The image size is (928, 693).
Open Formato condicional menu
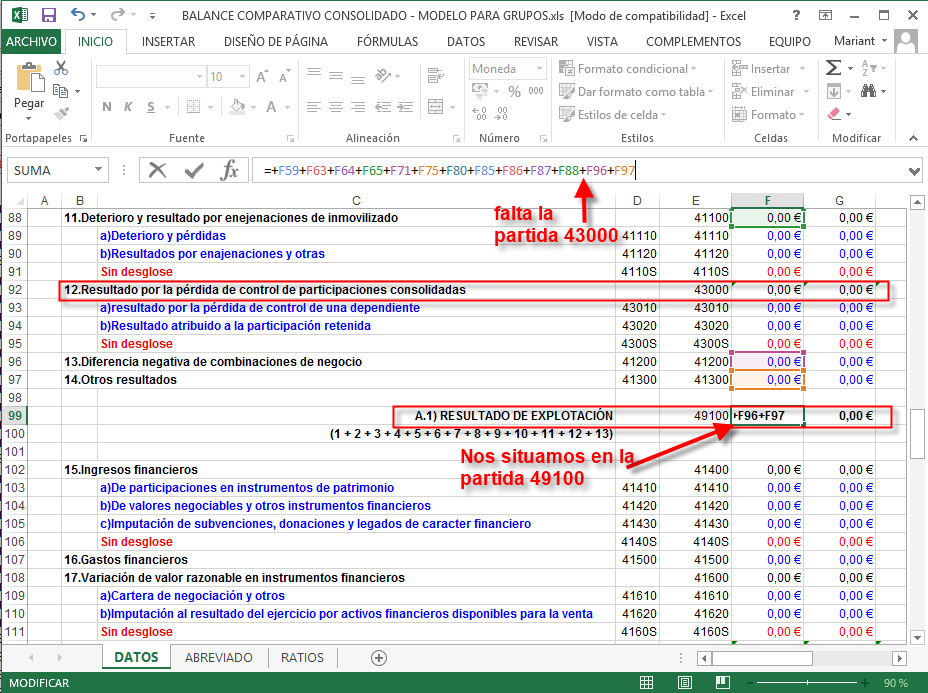[627, 69]
